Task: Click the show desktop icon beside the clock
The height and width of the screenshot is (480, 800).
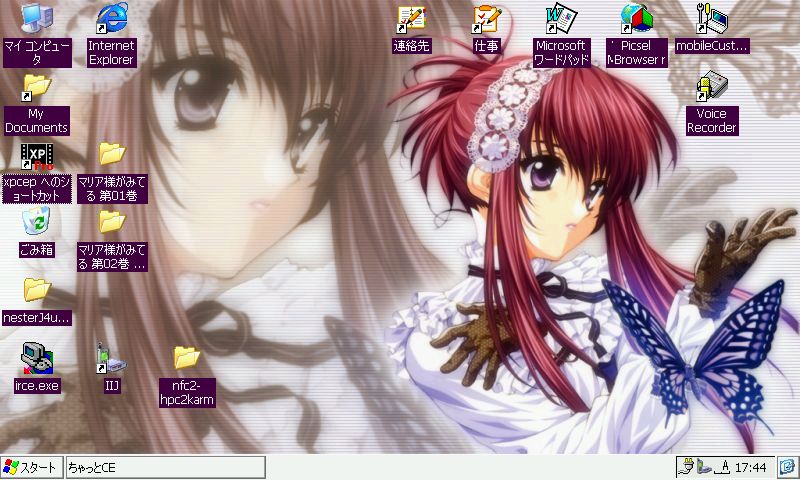Action: [788, 467]
